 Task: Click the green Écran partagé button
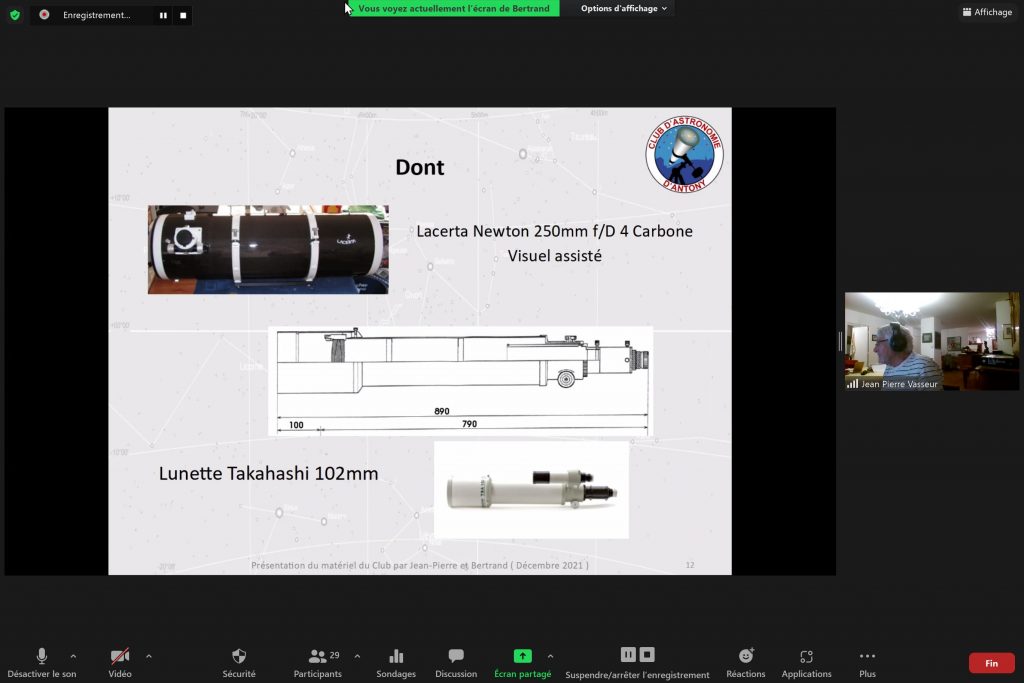[x=522, y=663]
